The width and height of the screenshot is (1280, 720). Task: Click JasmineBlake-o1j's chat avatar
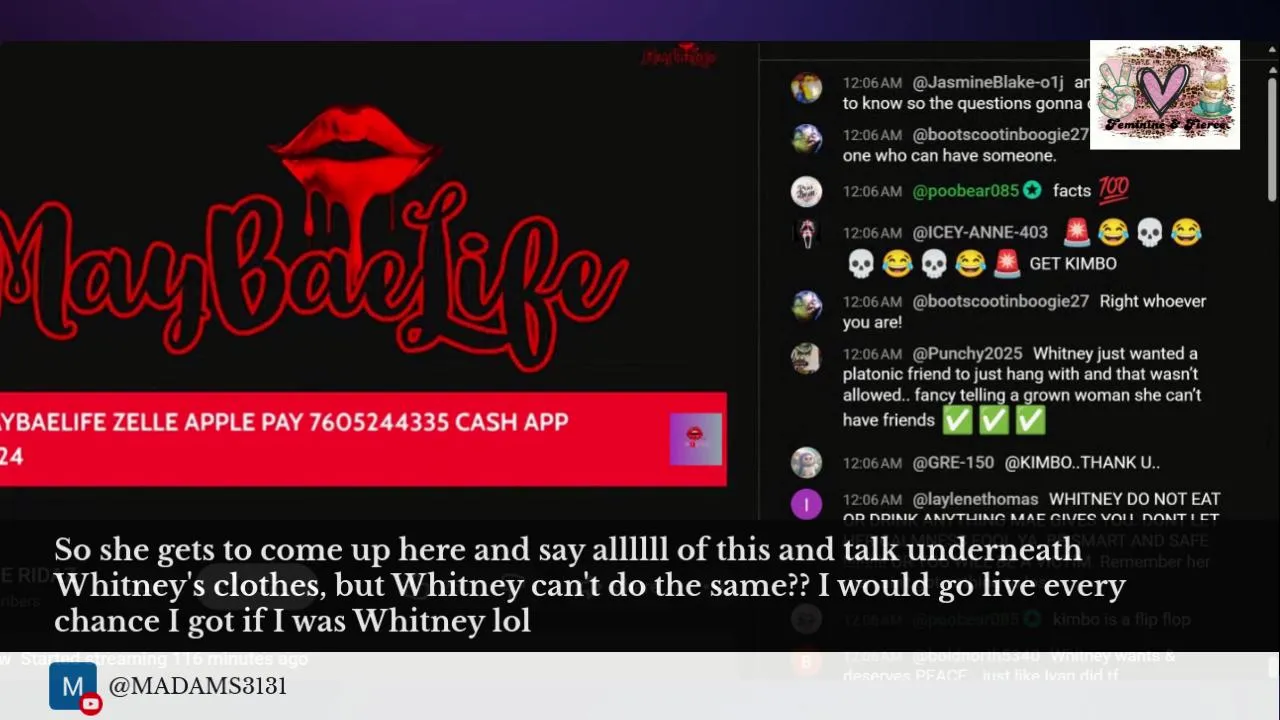pos(806,88)
